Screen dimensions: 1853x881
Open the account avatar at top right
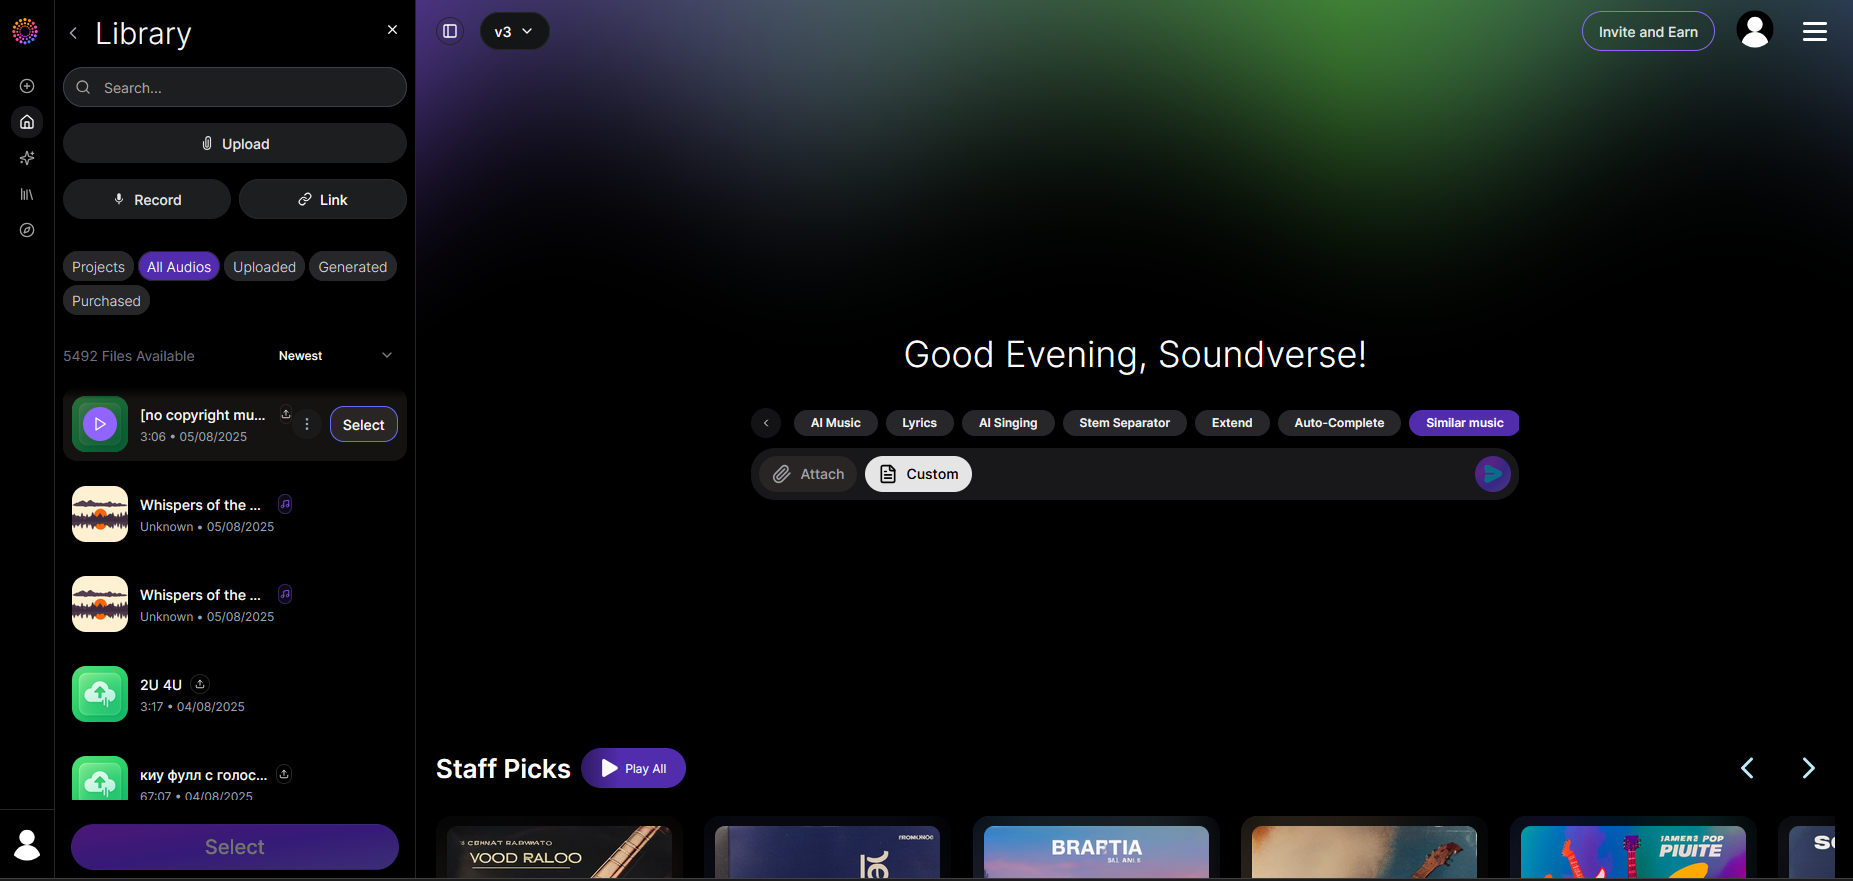[x=1755, y=30]
